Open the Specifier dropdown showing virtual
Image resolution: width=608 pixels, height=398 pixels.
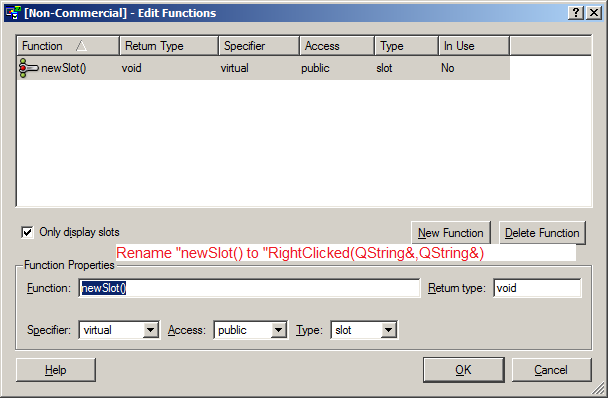[x=150, y=330]
